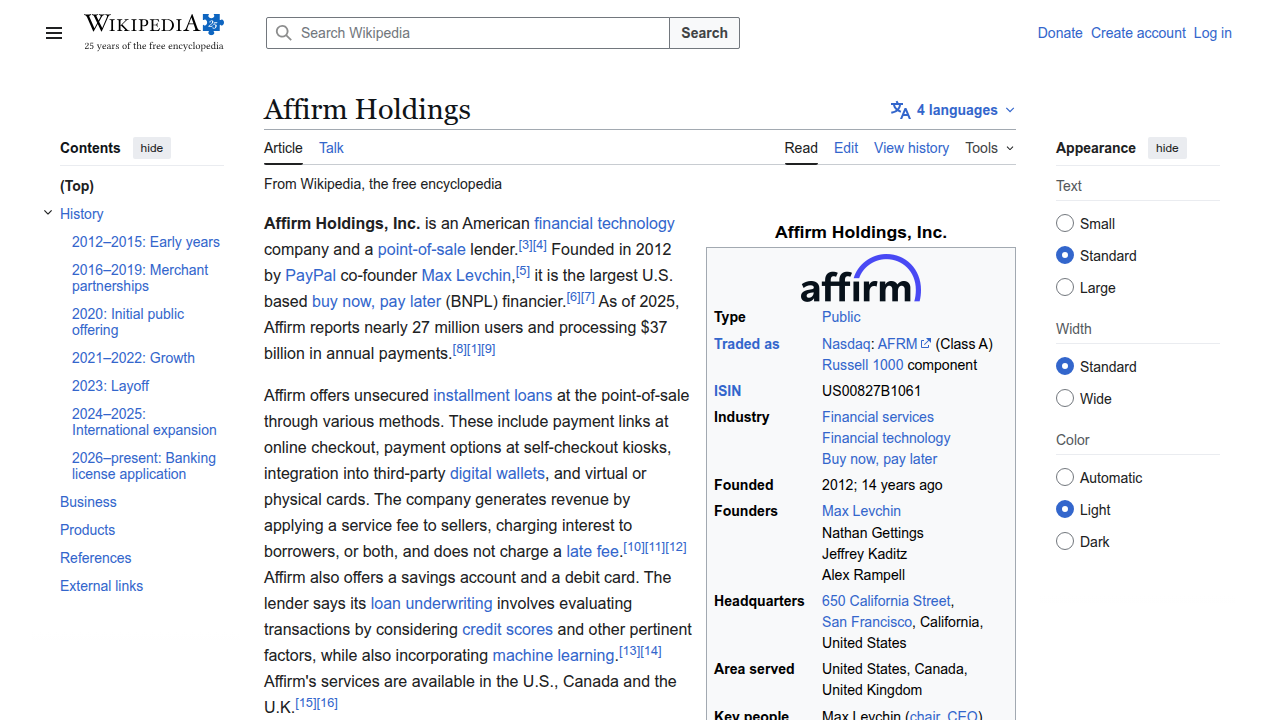1280x720 pixels.
Task: Open the financial technology article link
Action: click(604, 223)
